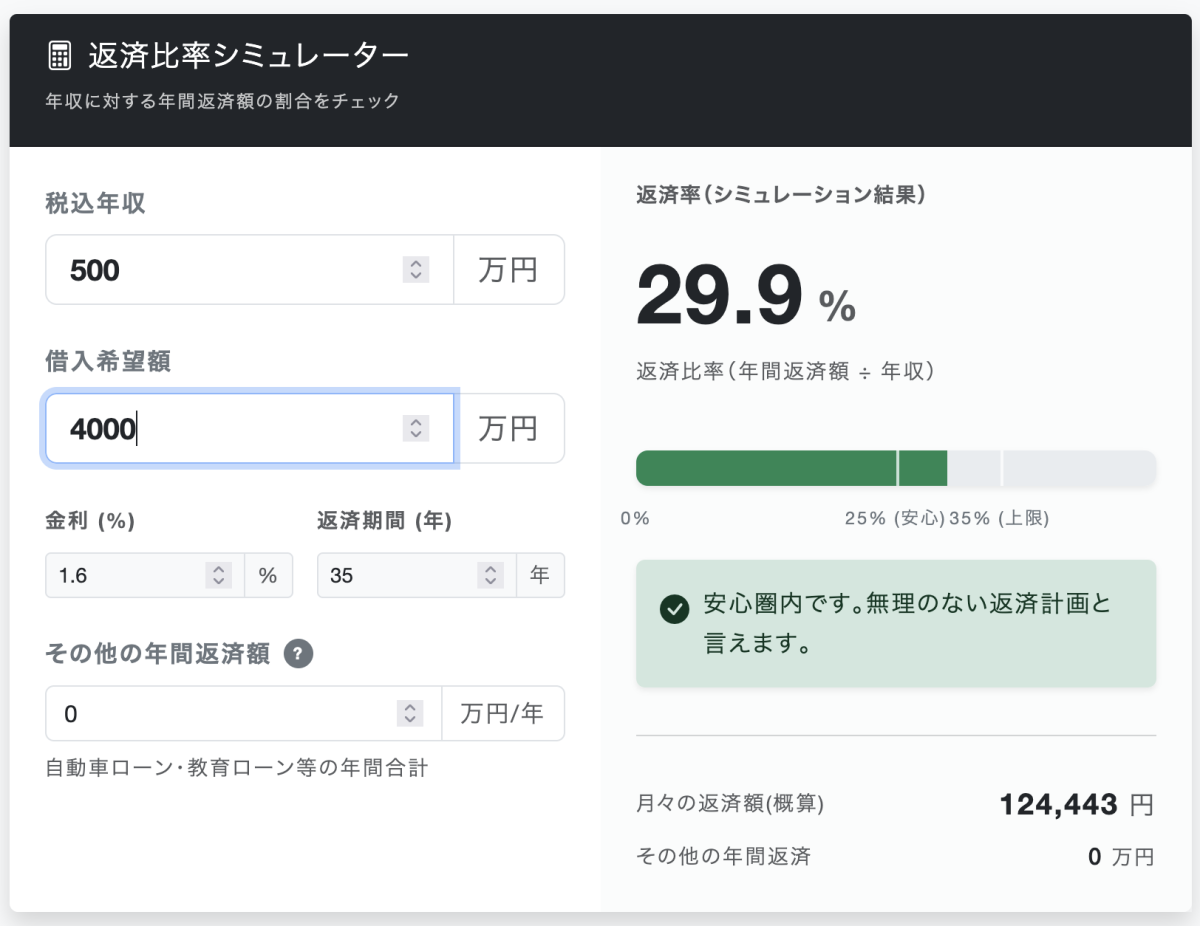This screenshot has height=926, width=1200.
Task: Open the help tooltip next to その他の年間返済額
Action: (x=300, y=654)
